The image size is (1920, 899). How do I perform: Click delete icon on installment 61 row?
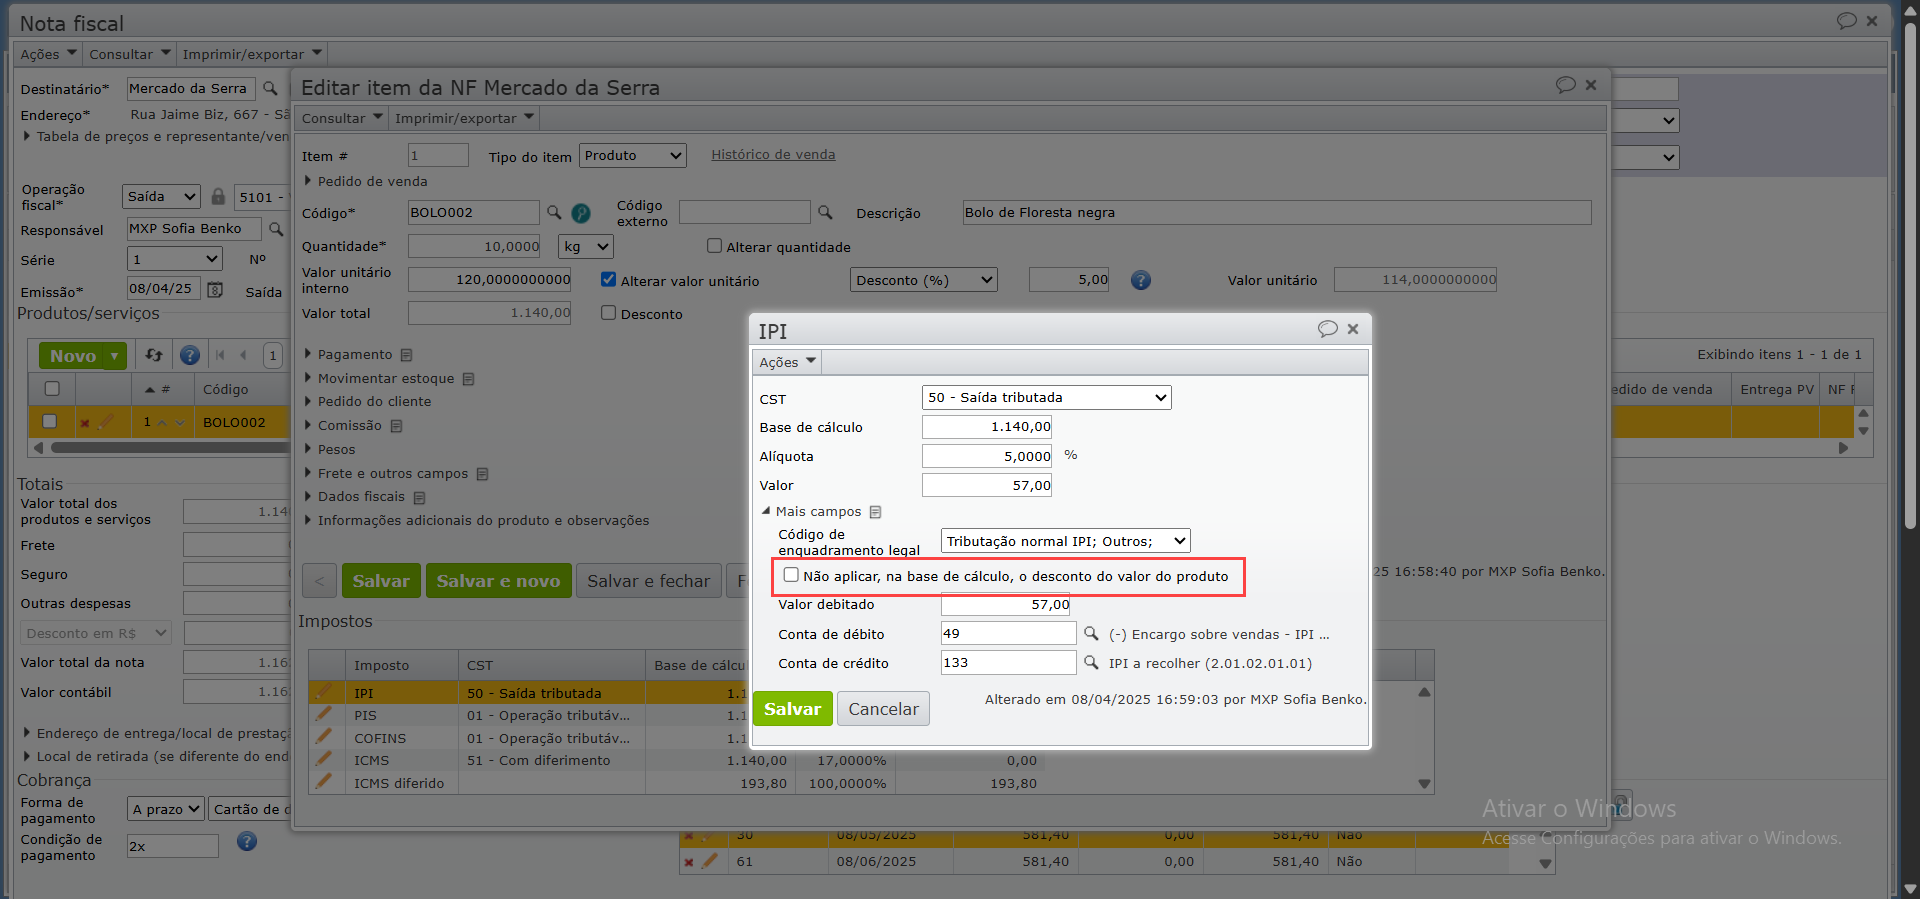(688, 862)
